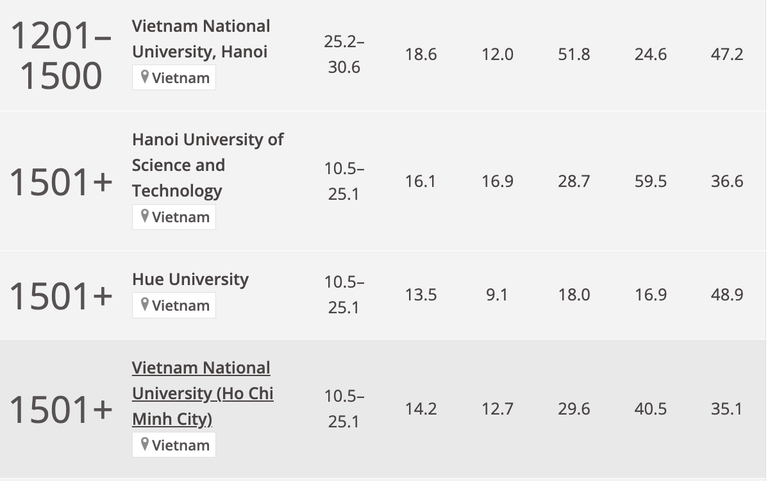Click the 48.9 score in Hue University row
The image size is (770, 481).
[x=727, y=295]
